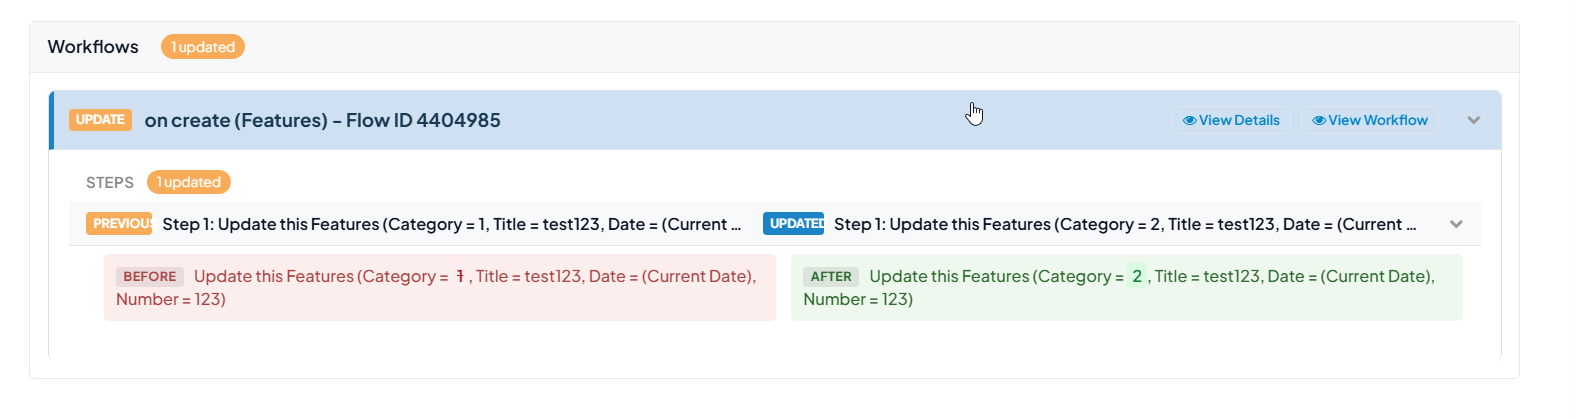This screenshot has width=1576, height=419.
Task: Click the orange UPDATE badge
Action: click(100, 120)
